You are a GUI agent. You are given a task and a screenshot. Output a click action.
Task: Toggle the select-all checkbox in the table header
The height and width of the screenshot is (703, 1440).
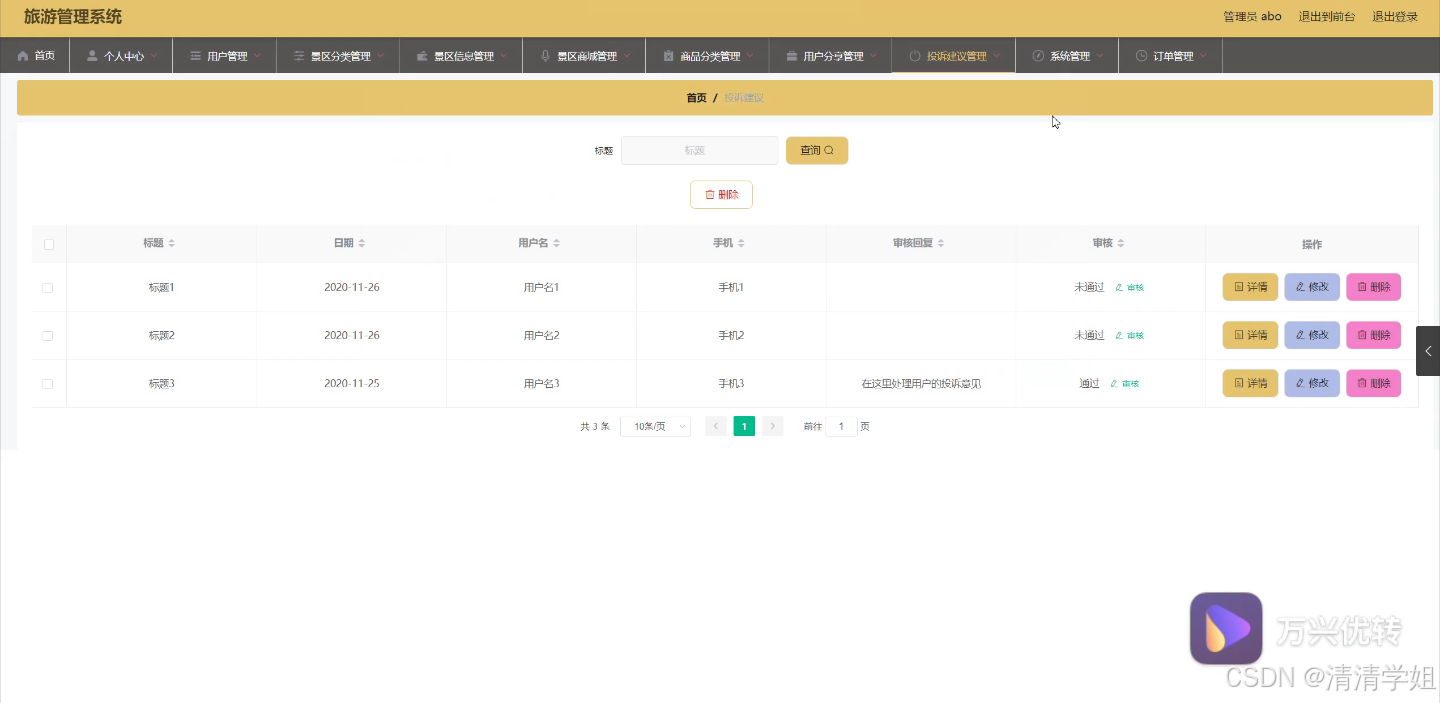47,243
